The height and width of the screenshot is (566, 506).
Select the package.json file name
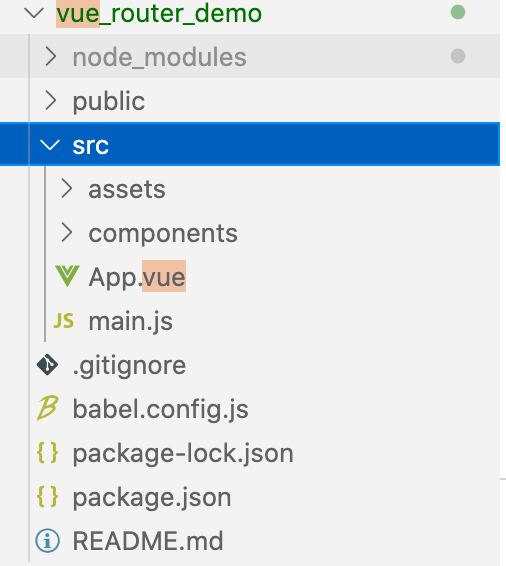coord(152,497)
